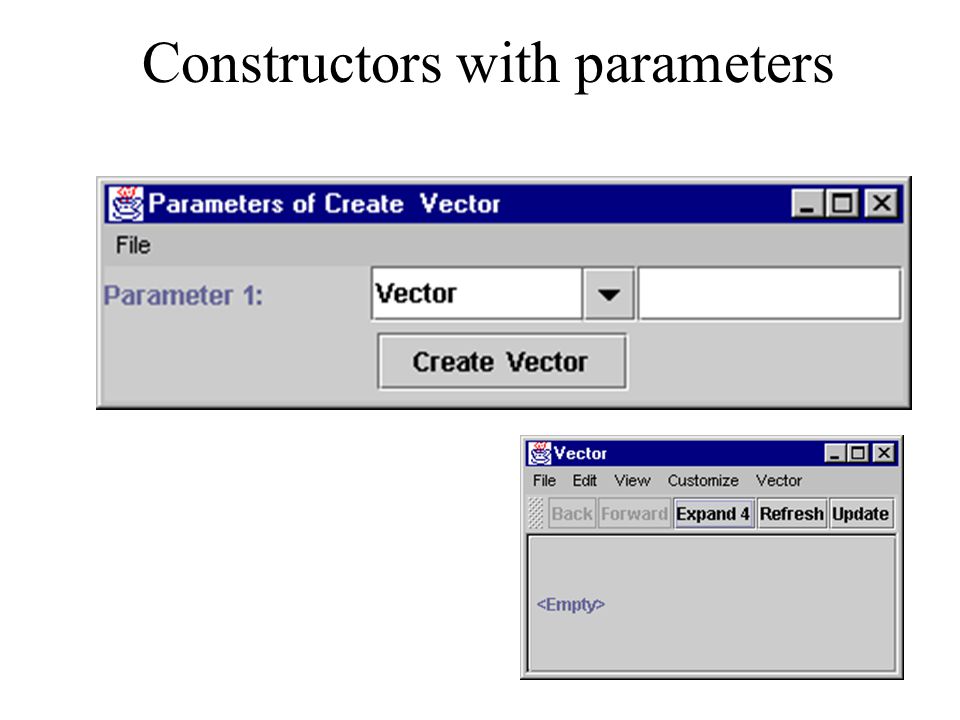Maximize the Parameters of Create Vector window
The image size is (960, 720).
842,203
